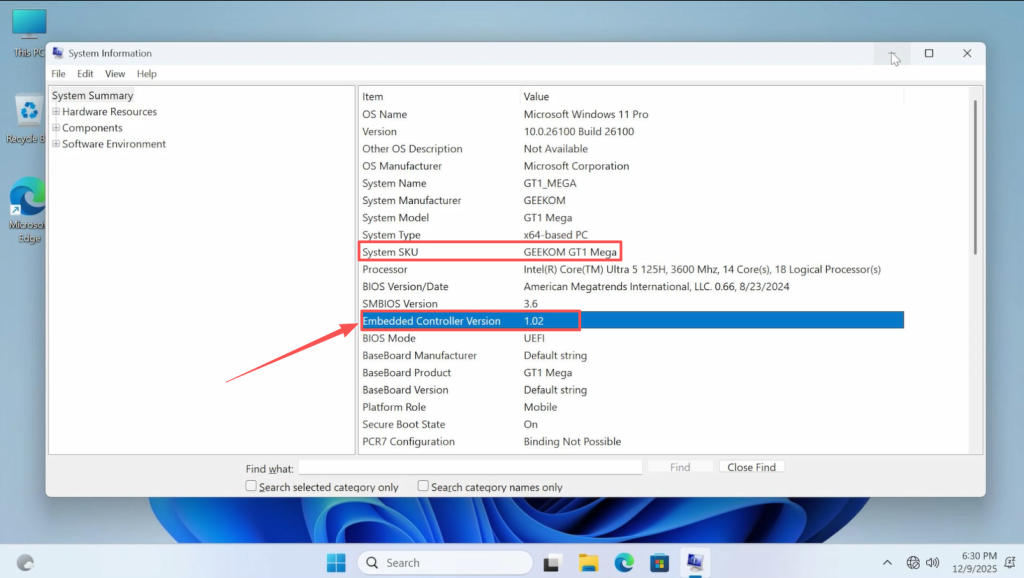Click the vertical scrollbar in details pane
The width and height of the screenshot is (1024, 578).
975,180
